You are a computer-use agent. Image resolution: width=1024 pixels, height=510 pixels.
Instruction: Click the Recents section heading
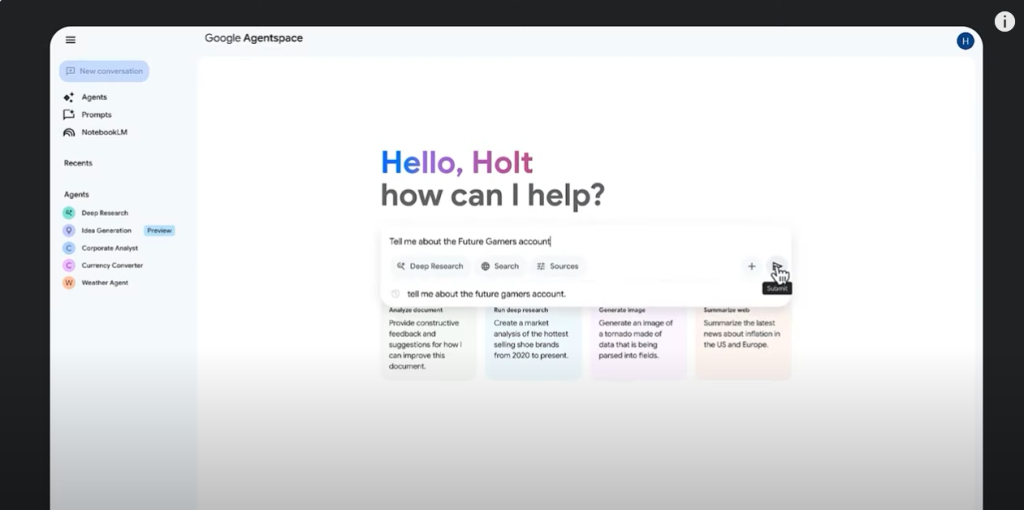click(x=78, y=163)
